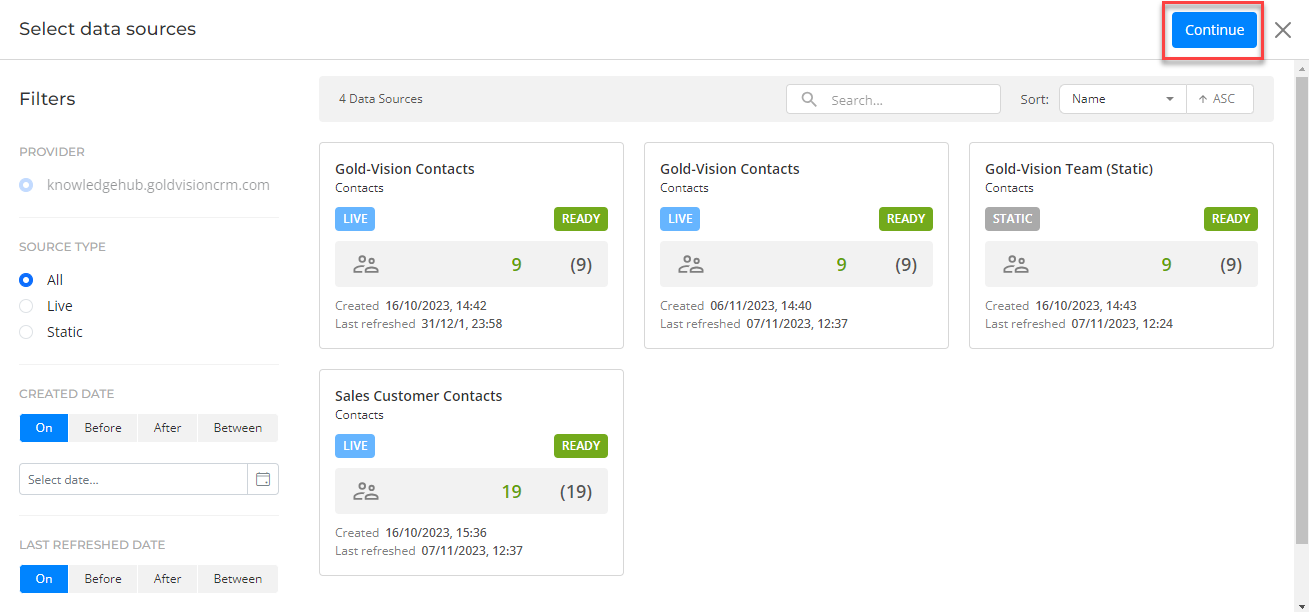This screenshot has width=1309, height=612.
Task: Open the Sales Customer Contacts title
Action: tap(419, 396)
